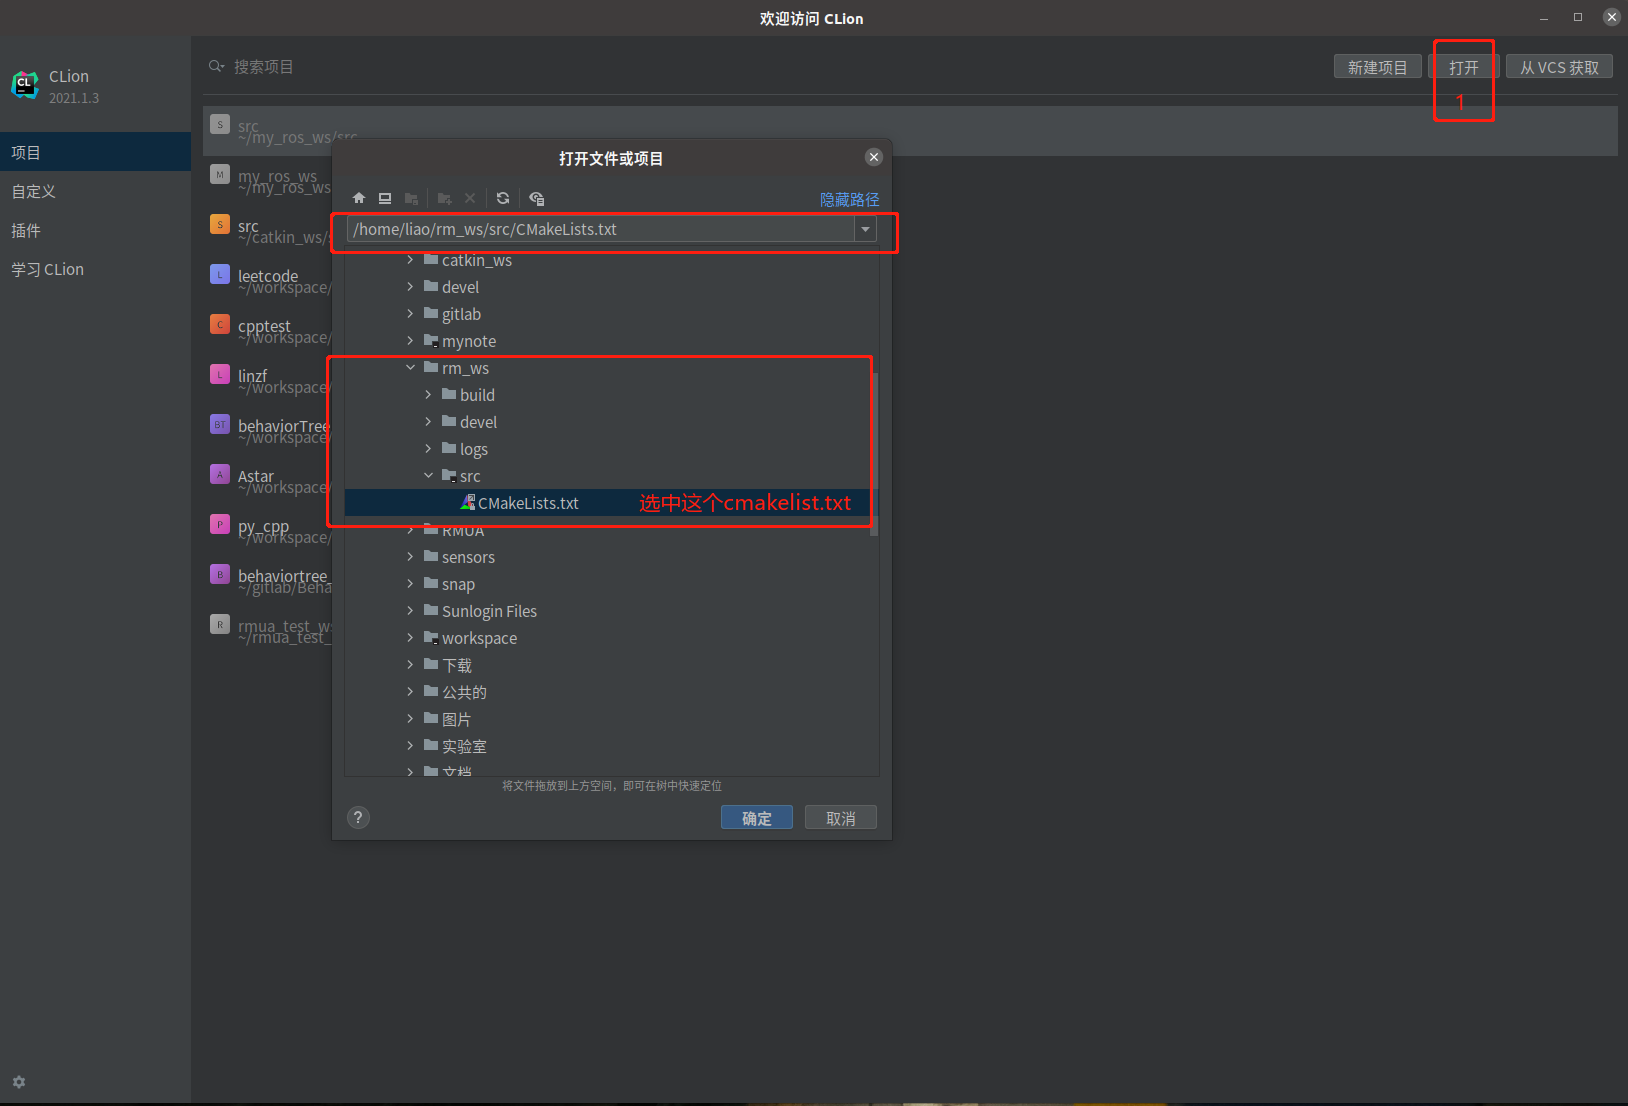Click the help question mark icon in dialog
This screenshot has width=1628, height=1106.
[x=358, y=817]
